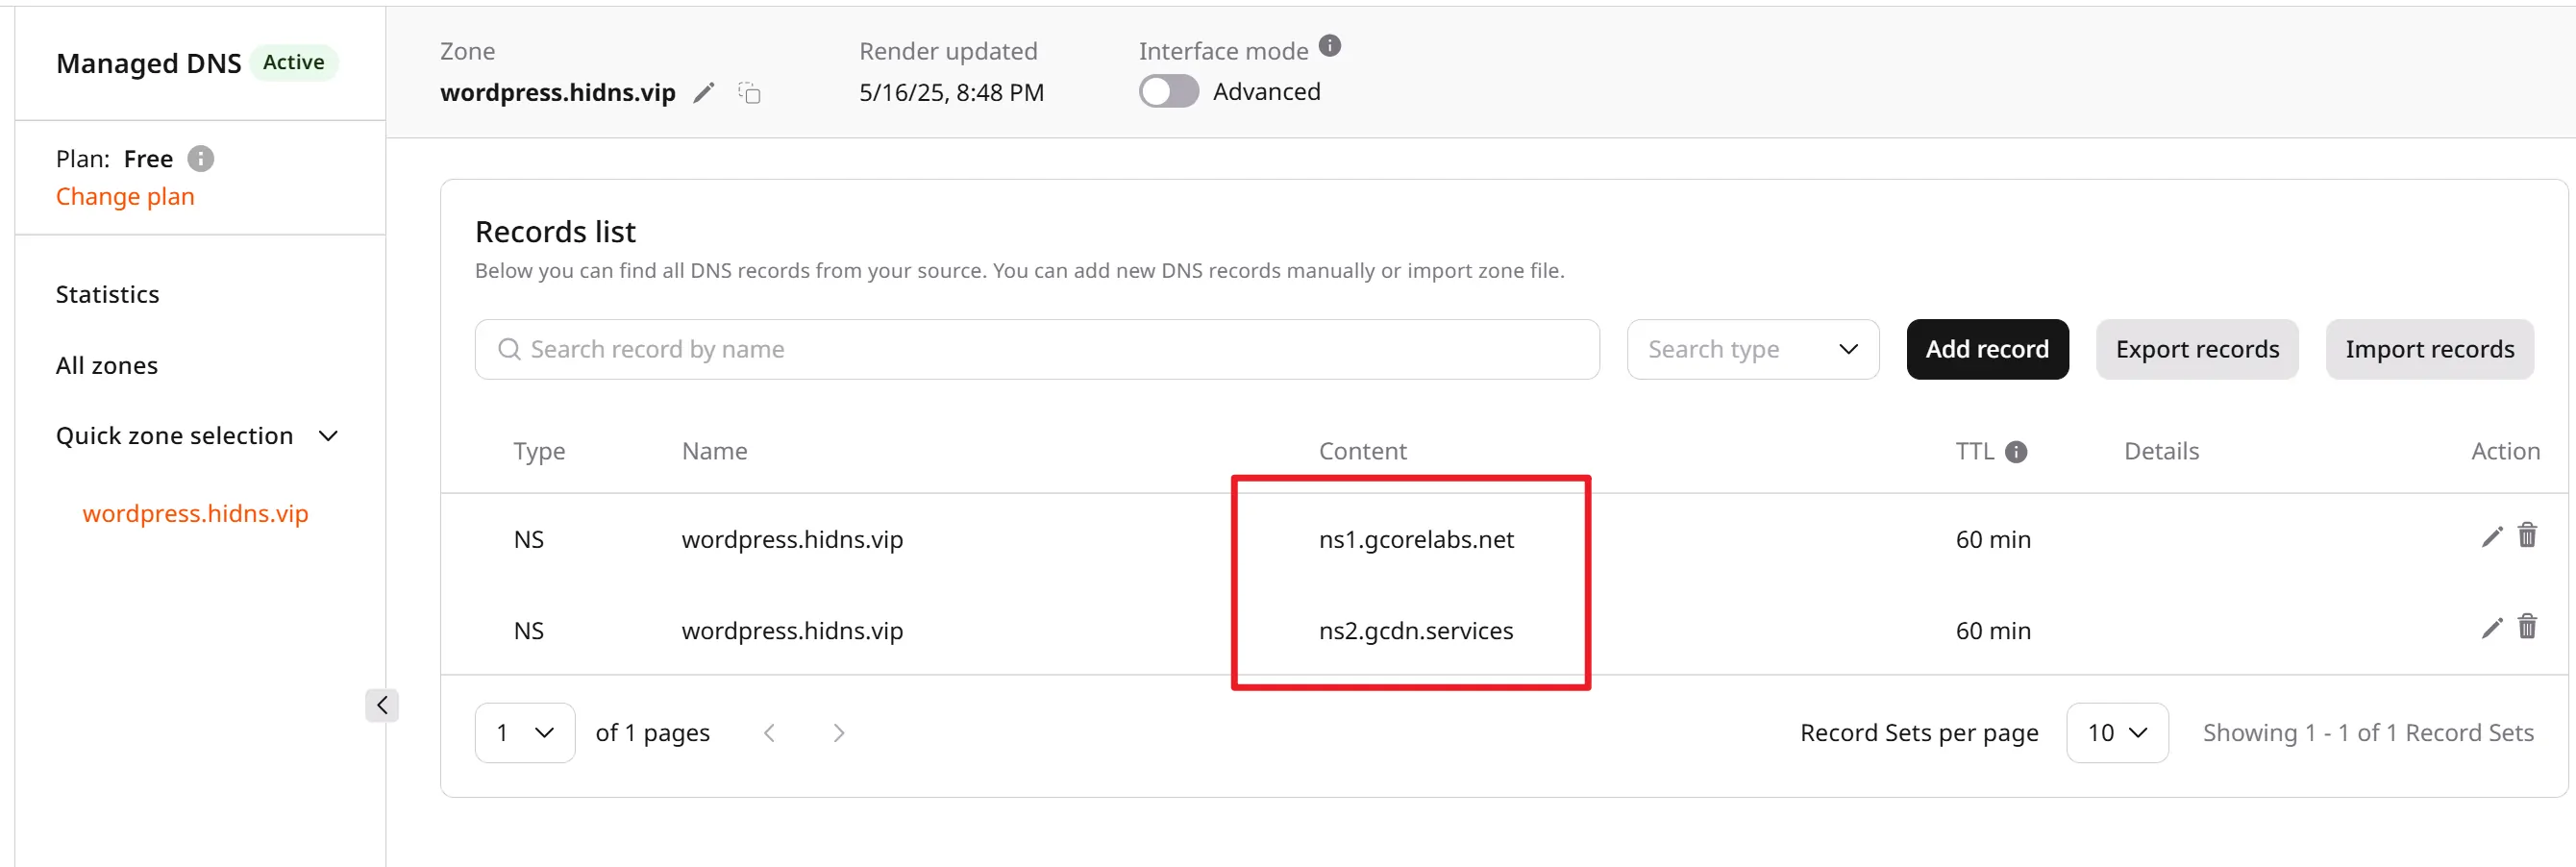Click Add record button
Viewport: 2576px width, 867px height.
1987,350
